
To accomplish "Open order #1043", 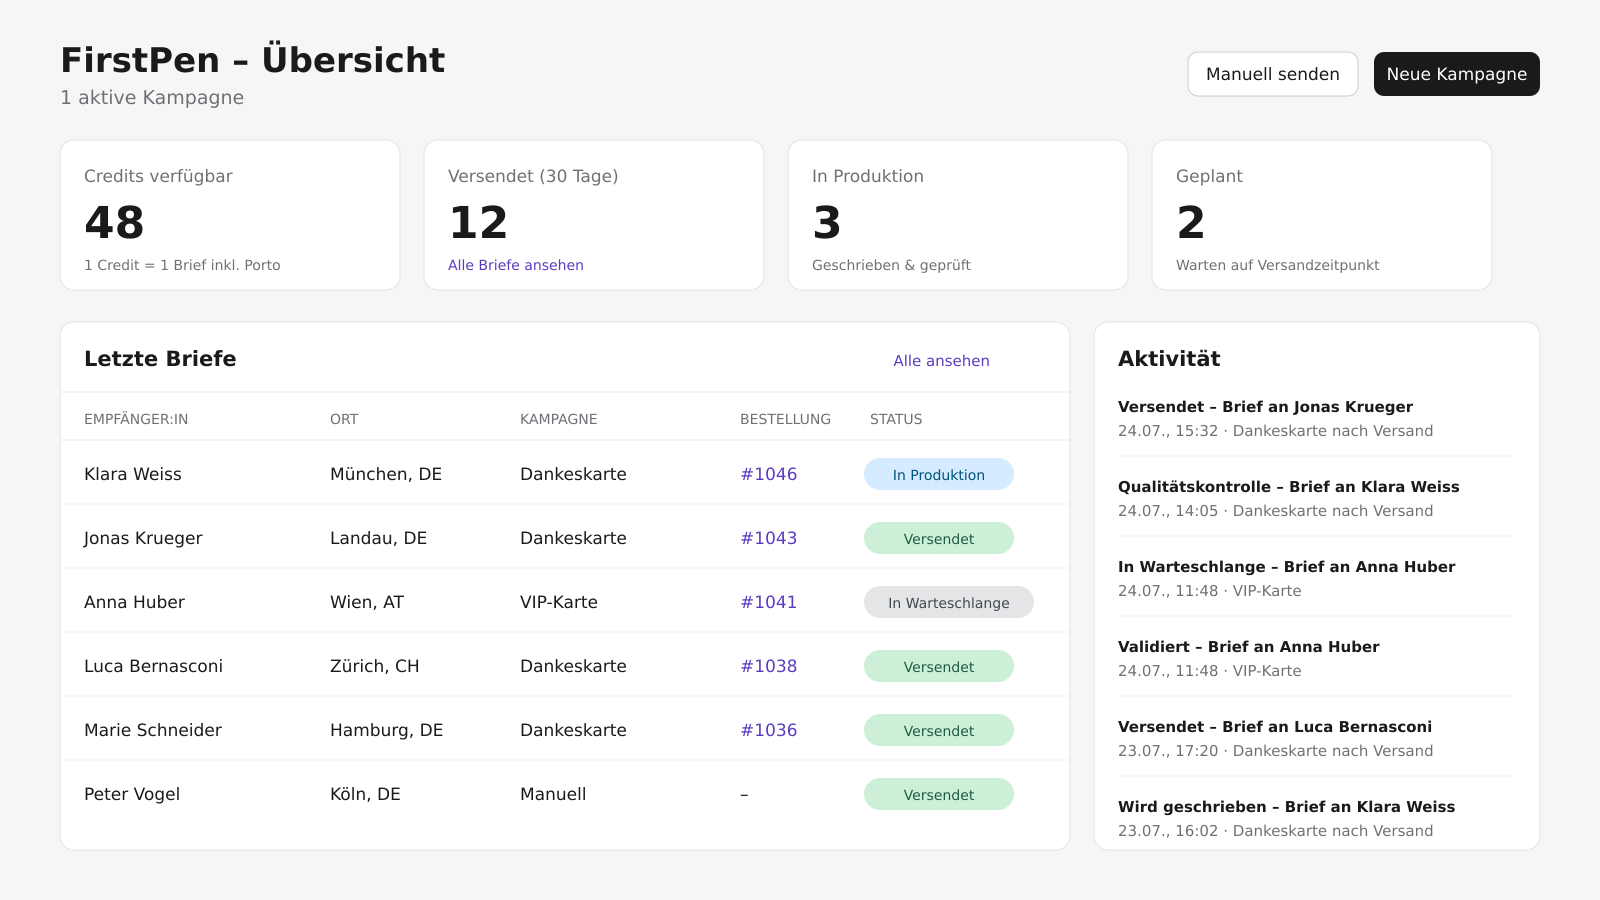I will coord(768,538).
